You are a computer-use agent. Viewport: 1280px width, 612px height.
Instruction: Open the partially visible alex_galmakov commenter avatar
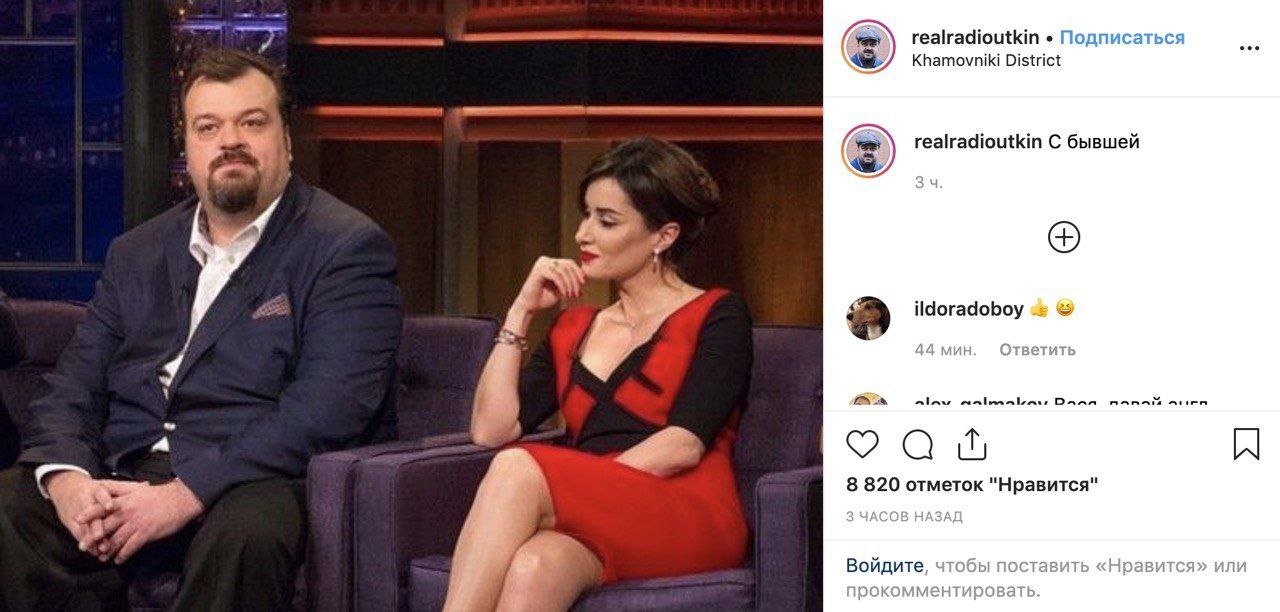click(x=868, y=402)
